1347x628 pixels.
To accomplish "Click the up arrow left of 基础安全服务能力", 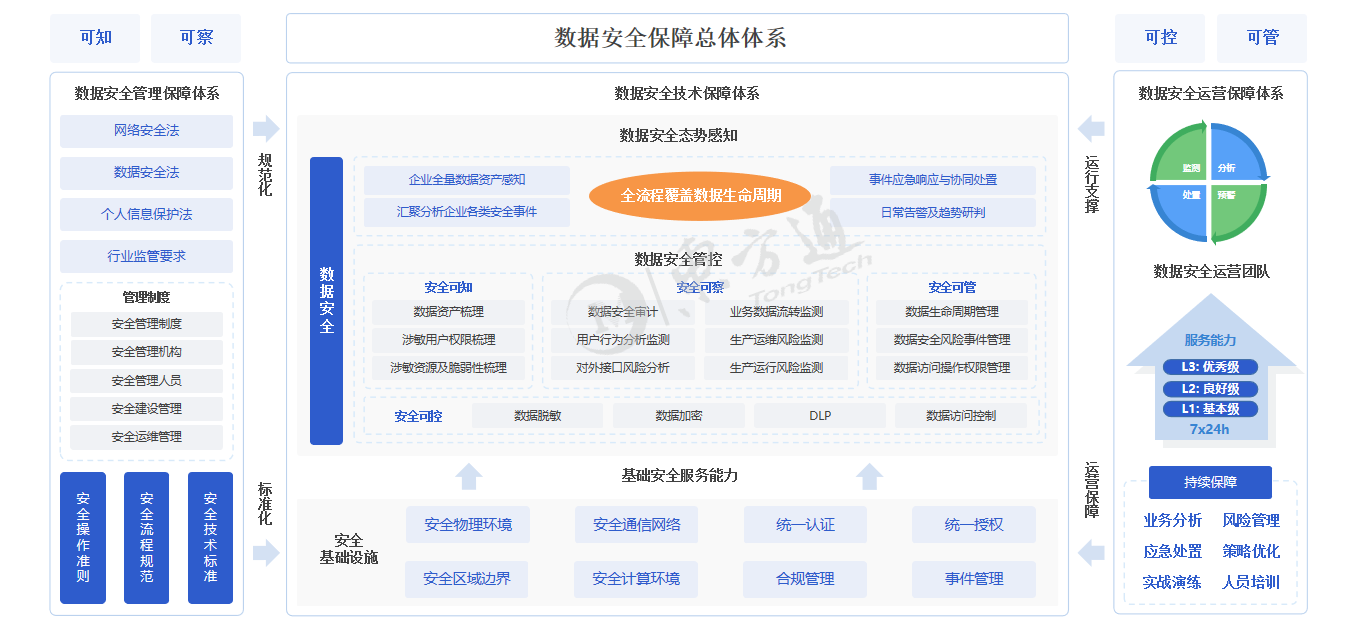I will coord(469,476).
